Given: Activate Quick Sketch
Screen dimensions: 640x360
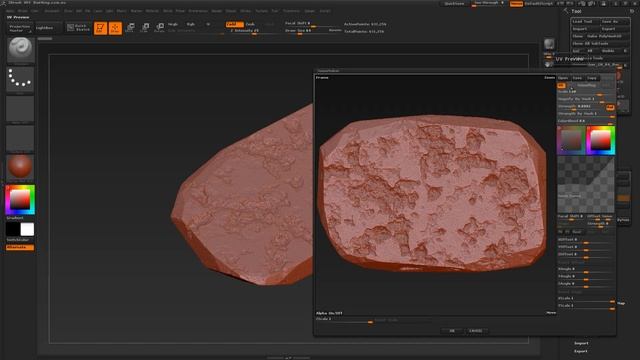Looking at the screenshot, I should tap(78, 28).
